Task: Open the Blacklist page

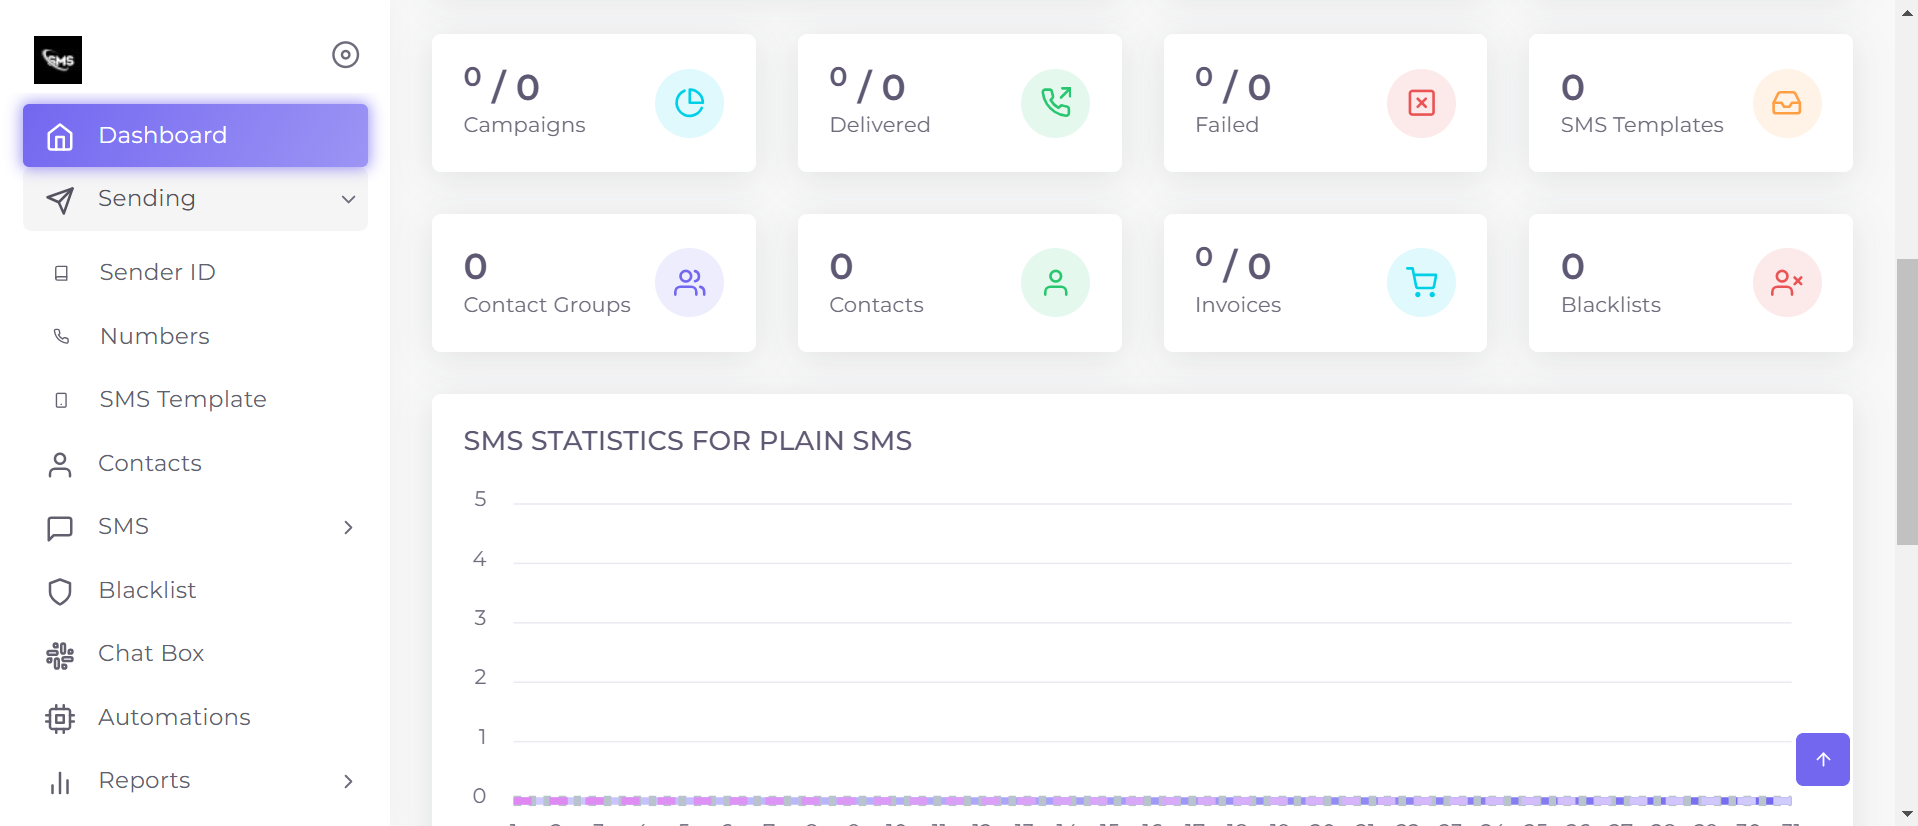Action: click(147, 590)
